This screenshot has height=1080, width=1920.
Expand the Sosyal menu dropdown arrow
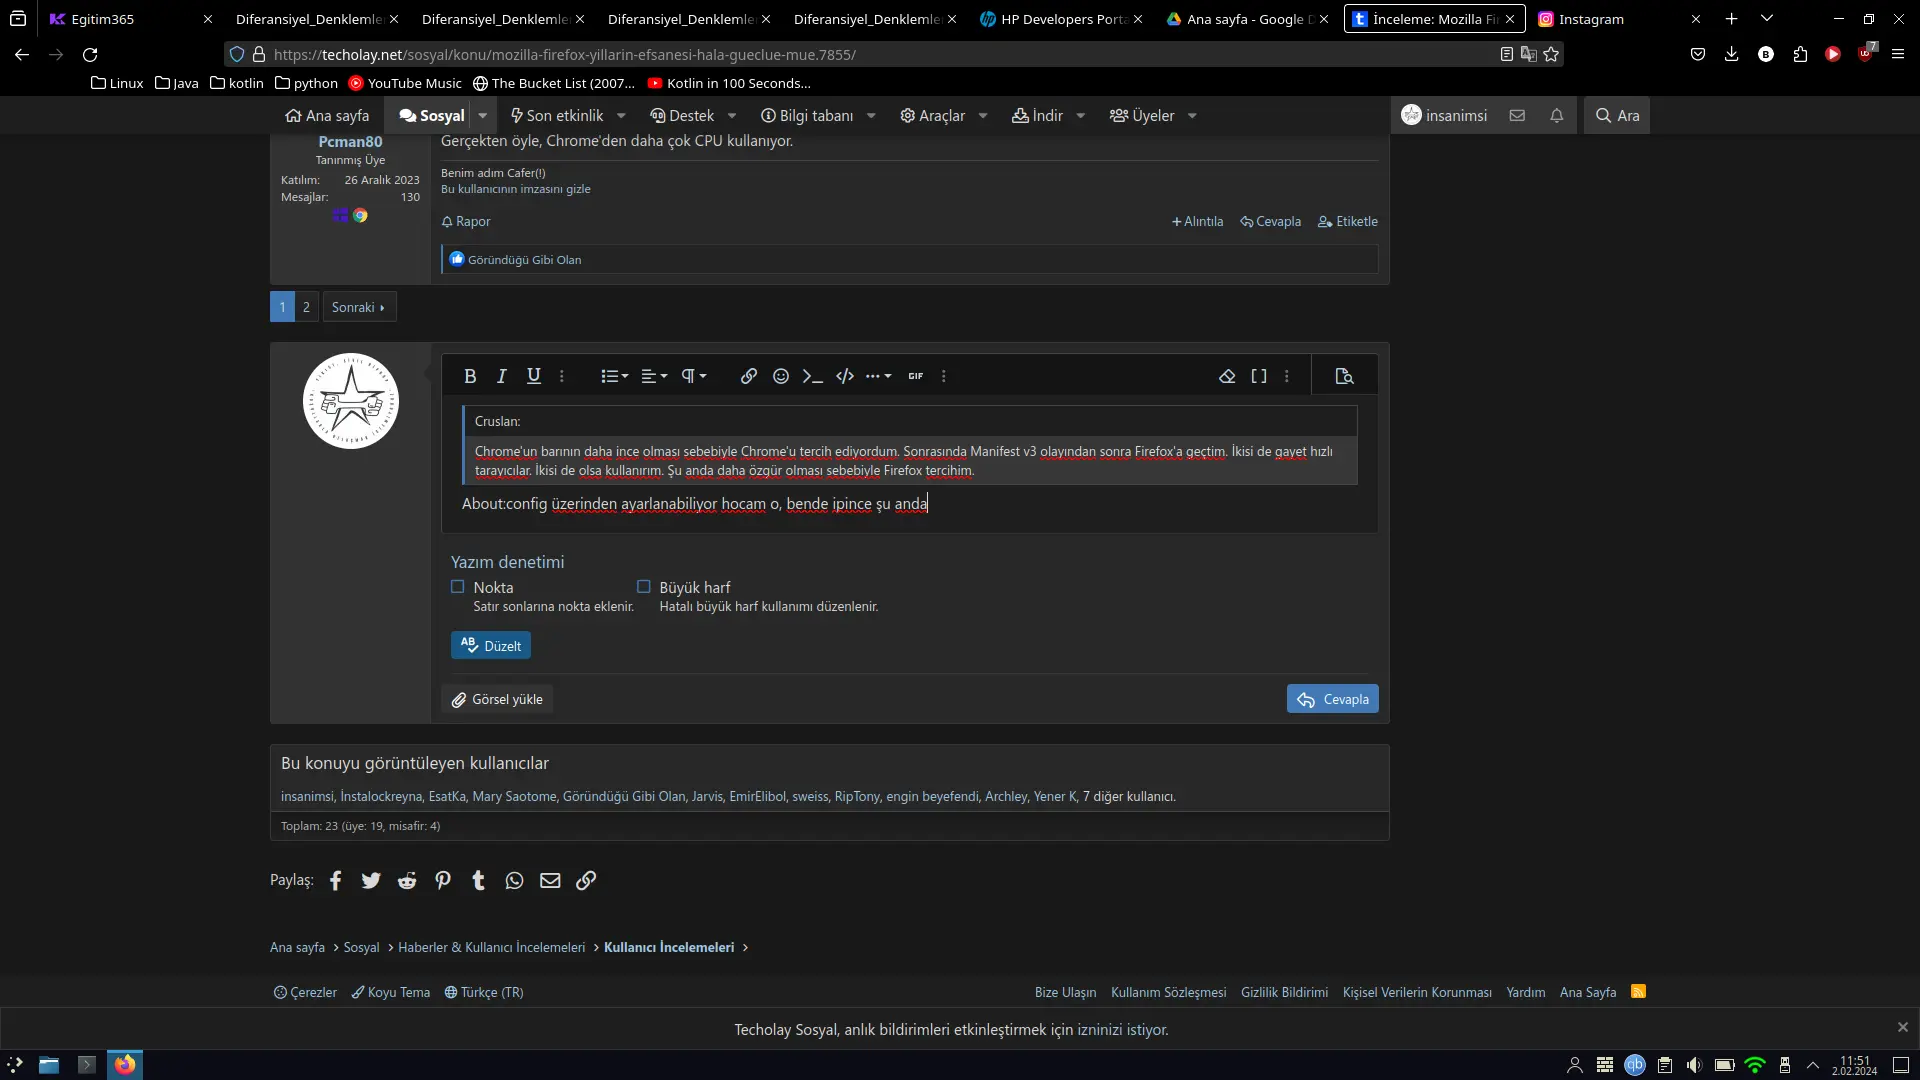[x=483, y=116]
